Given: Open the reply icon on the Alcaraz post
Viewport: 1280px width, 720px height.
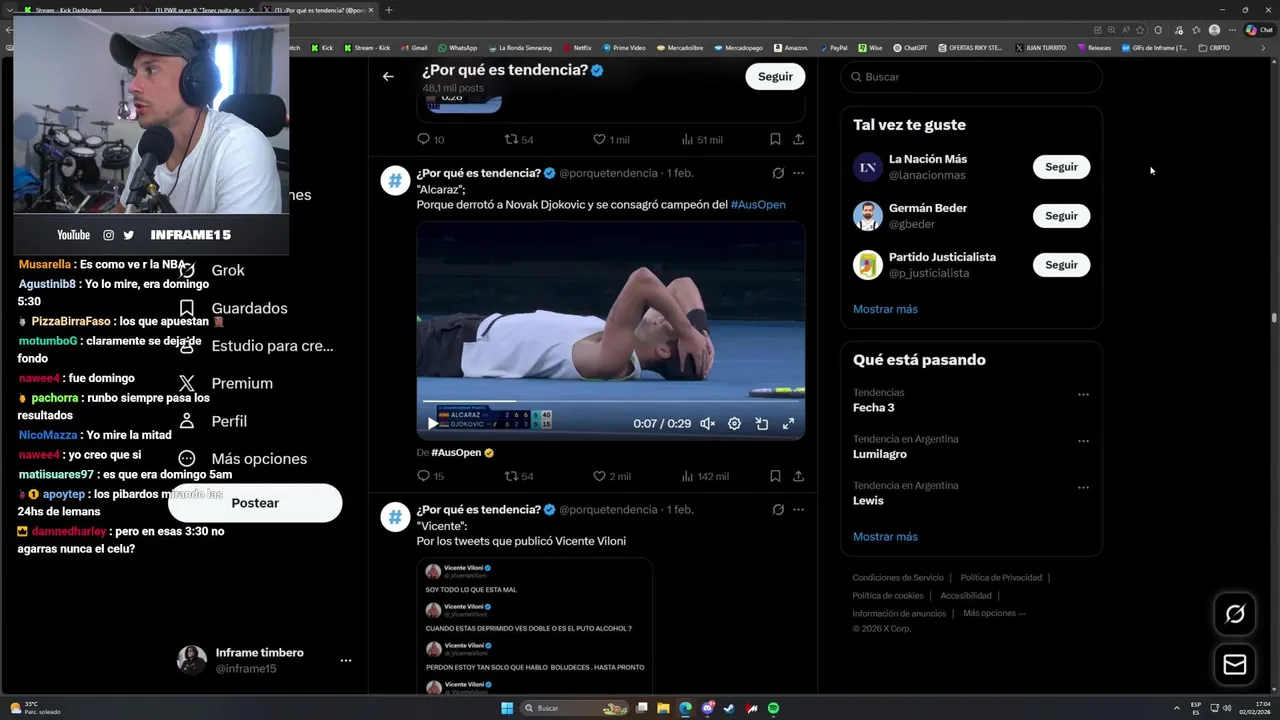Looking at the screenshot, I should point(423,476).
